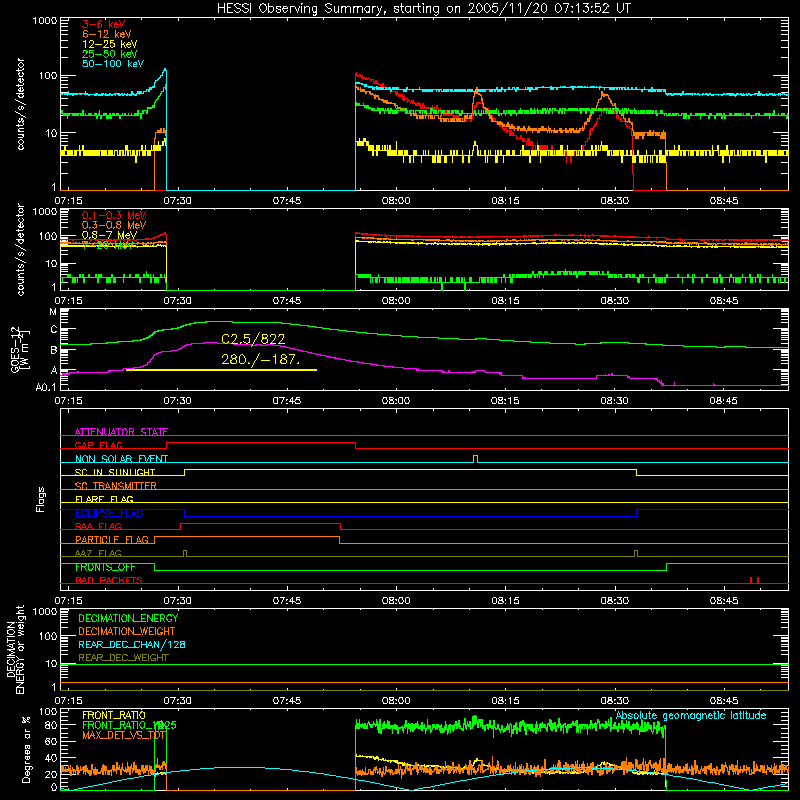800x800 pixels.
Task: Click the FRONT_RATIO_1225 legend label
Action: (x=129, y=725)
